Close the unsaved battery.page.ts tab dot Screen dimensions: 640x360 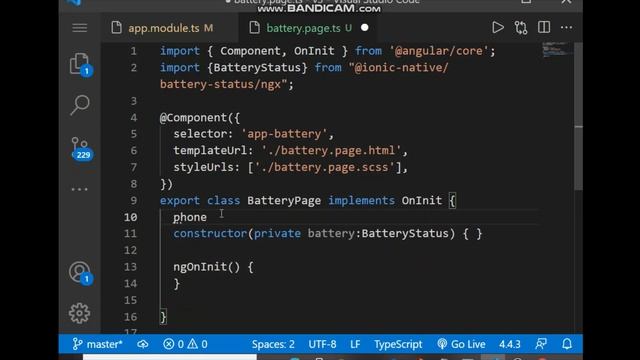364,28
